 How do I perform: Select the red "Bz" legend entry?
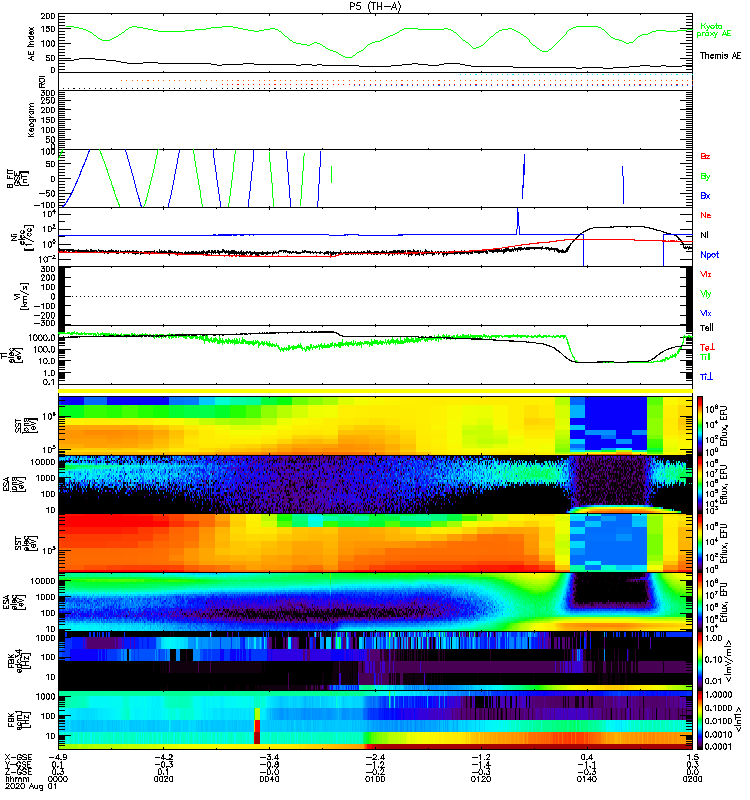coord(705,156)
